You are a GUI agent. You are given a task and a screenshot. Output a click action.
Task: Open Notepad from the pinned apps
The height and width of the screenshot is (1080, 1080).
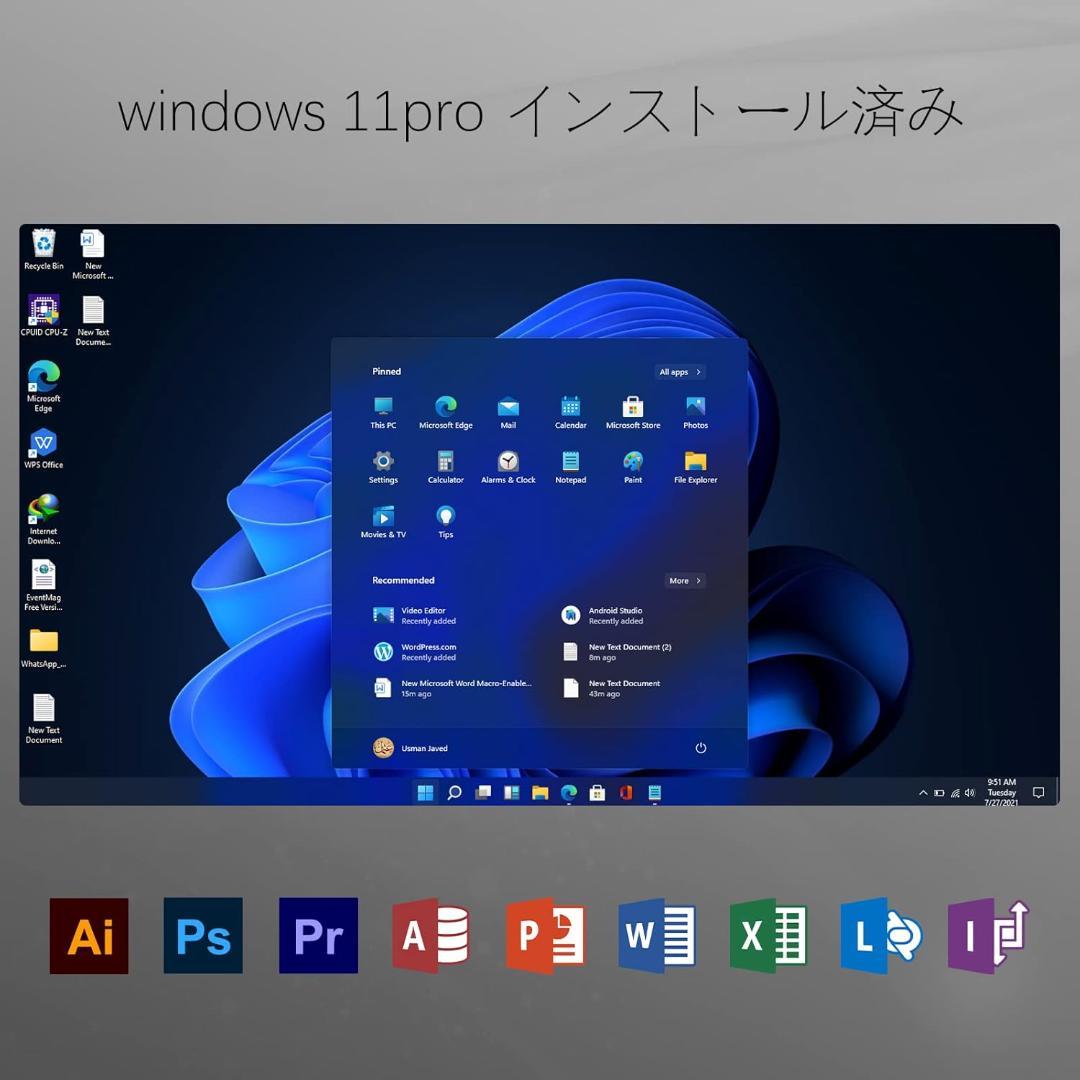pos(570,463)
